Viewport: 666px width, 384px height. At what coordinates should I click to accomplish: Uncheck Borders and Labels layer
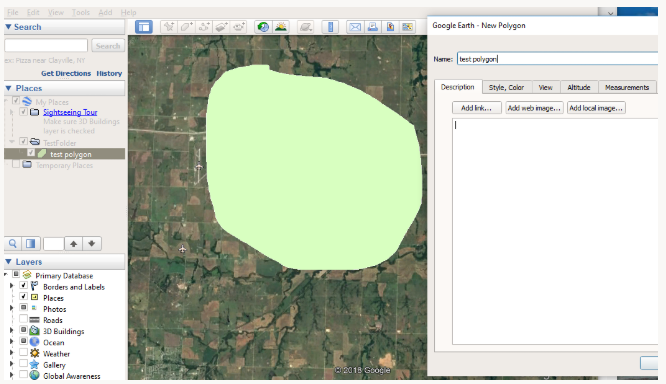[x=23, y=285]
